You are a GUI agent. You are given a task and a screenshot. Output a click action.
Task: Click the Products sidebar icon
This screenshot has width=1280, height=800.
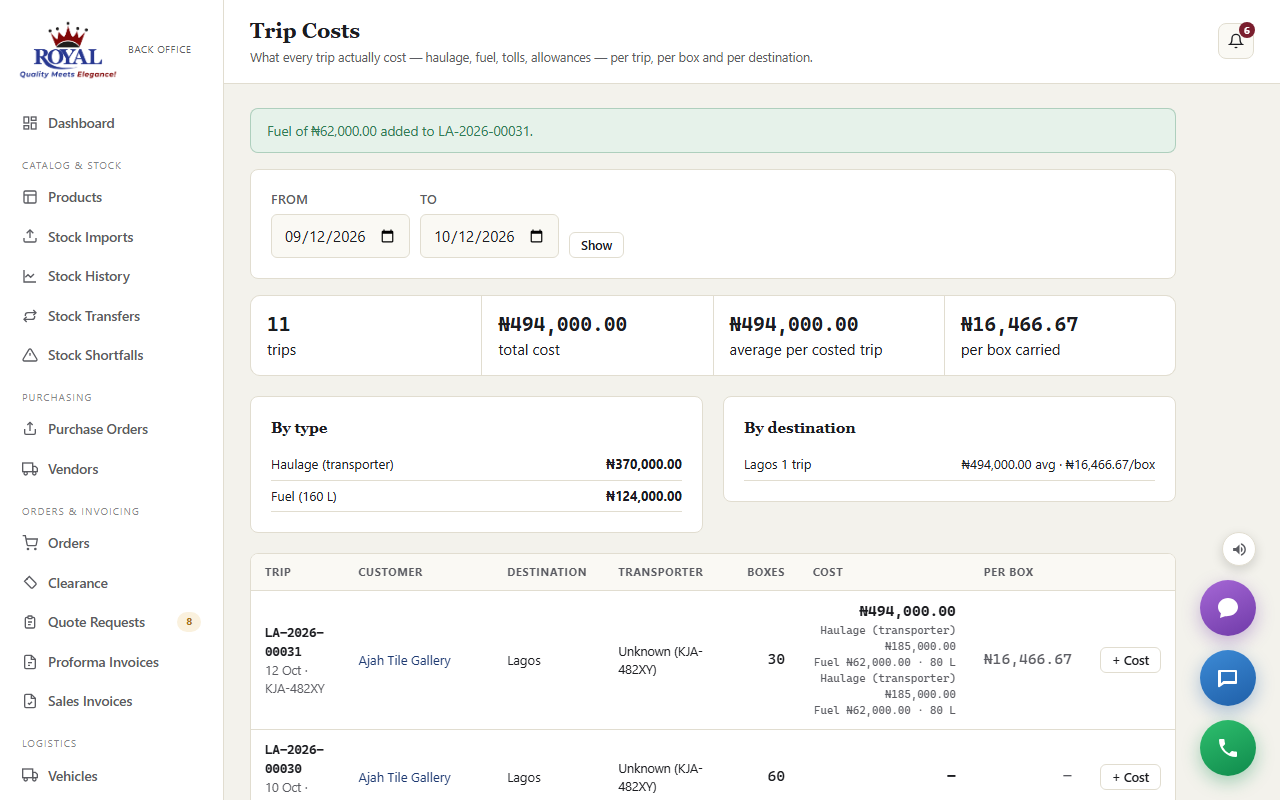30,197
